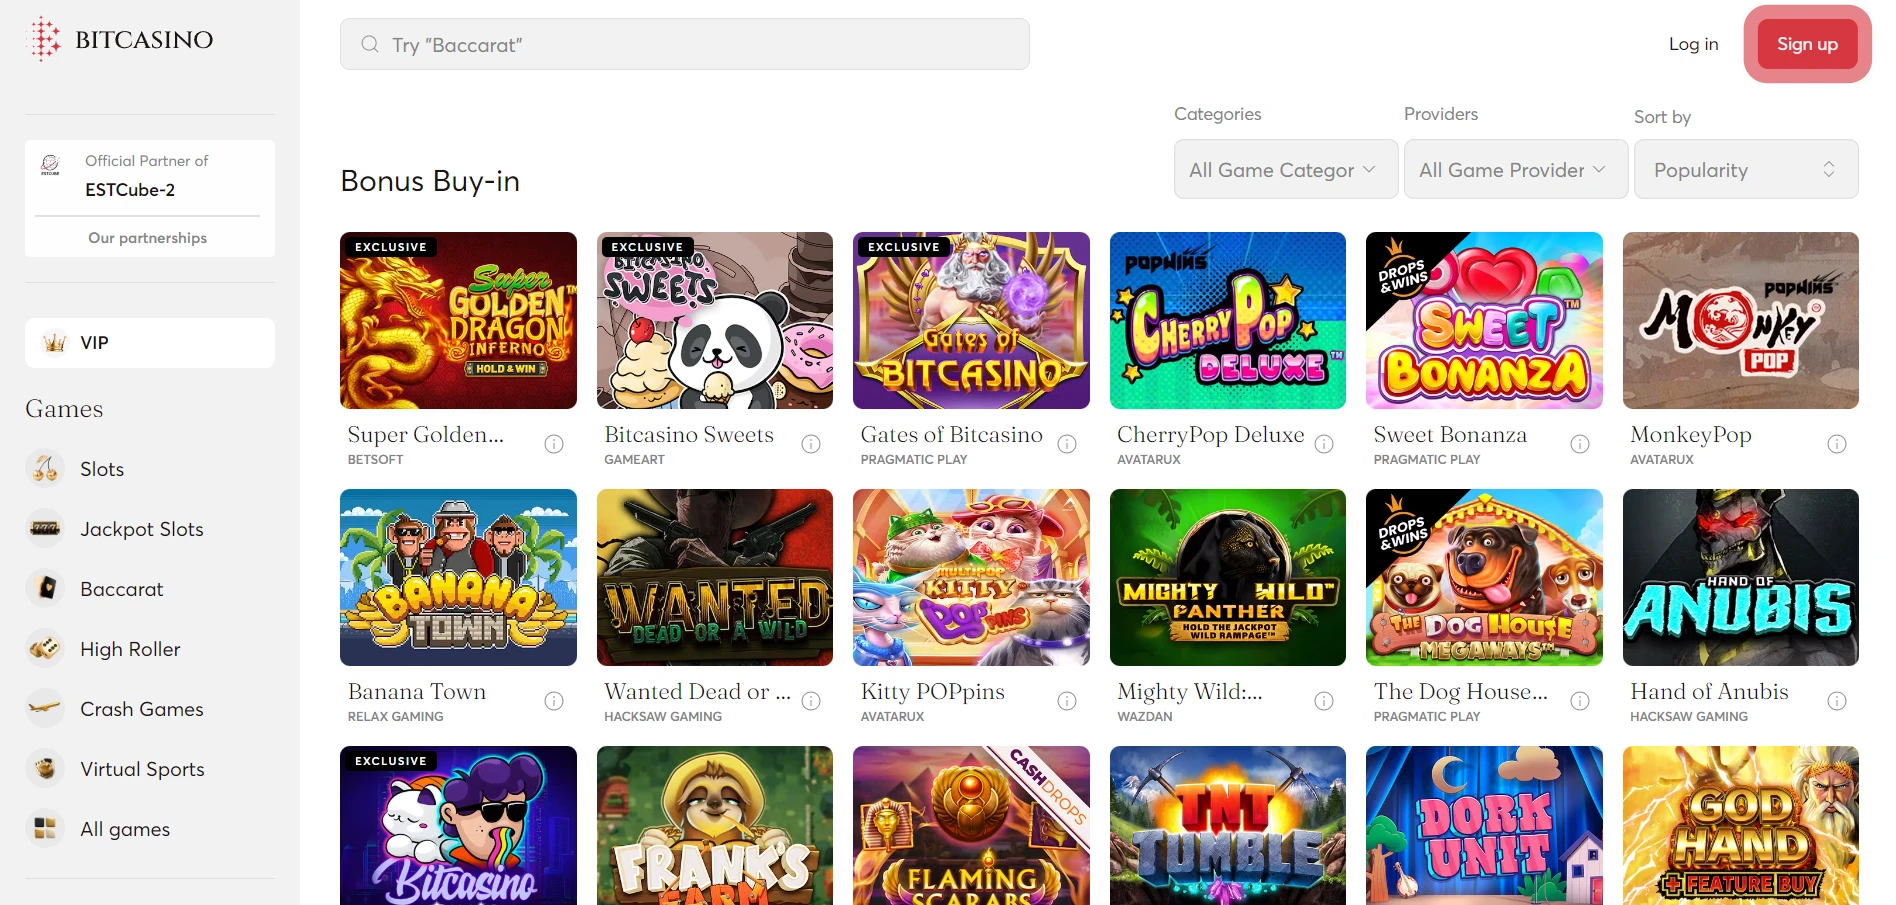
Task: Click the Try Baccarat search field
Action: tap(685, 44)
